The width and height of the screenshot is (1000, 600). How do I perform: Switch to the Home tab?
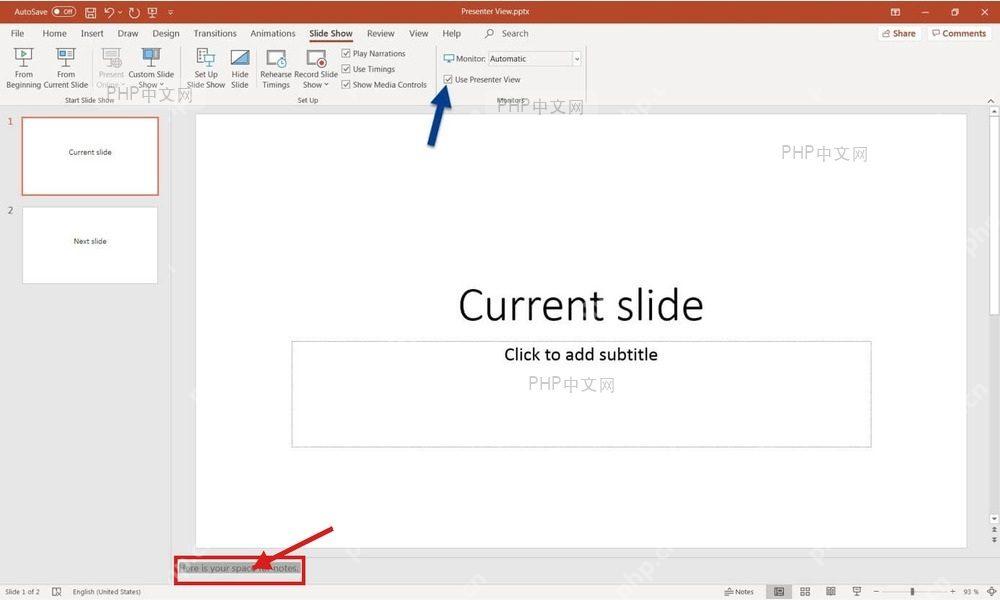tap(54, 33)
